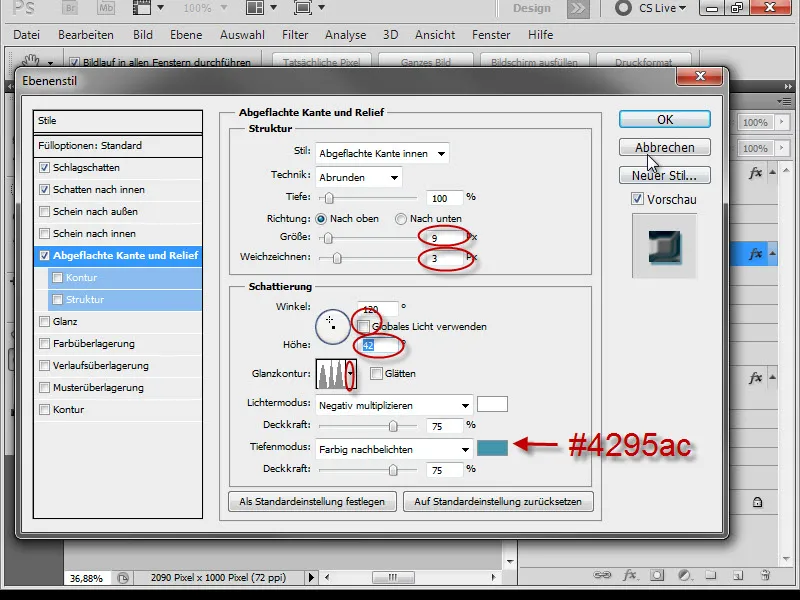Click the new adjustment layer half-circle icon
The height and width of the screenshot is (600, 800).
[684, 575]
